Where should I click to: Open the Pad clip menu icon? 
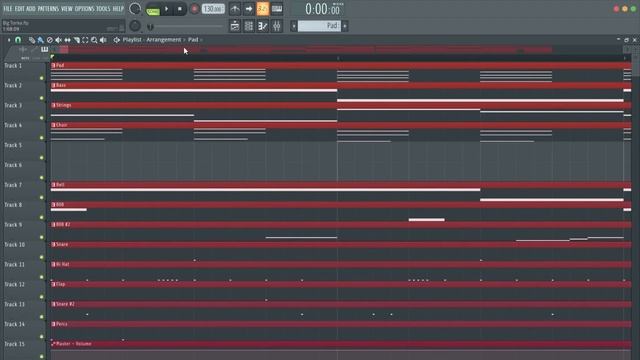click(53, 65)
